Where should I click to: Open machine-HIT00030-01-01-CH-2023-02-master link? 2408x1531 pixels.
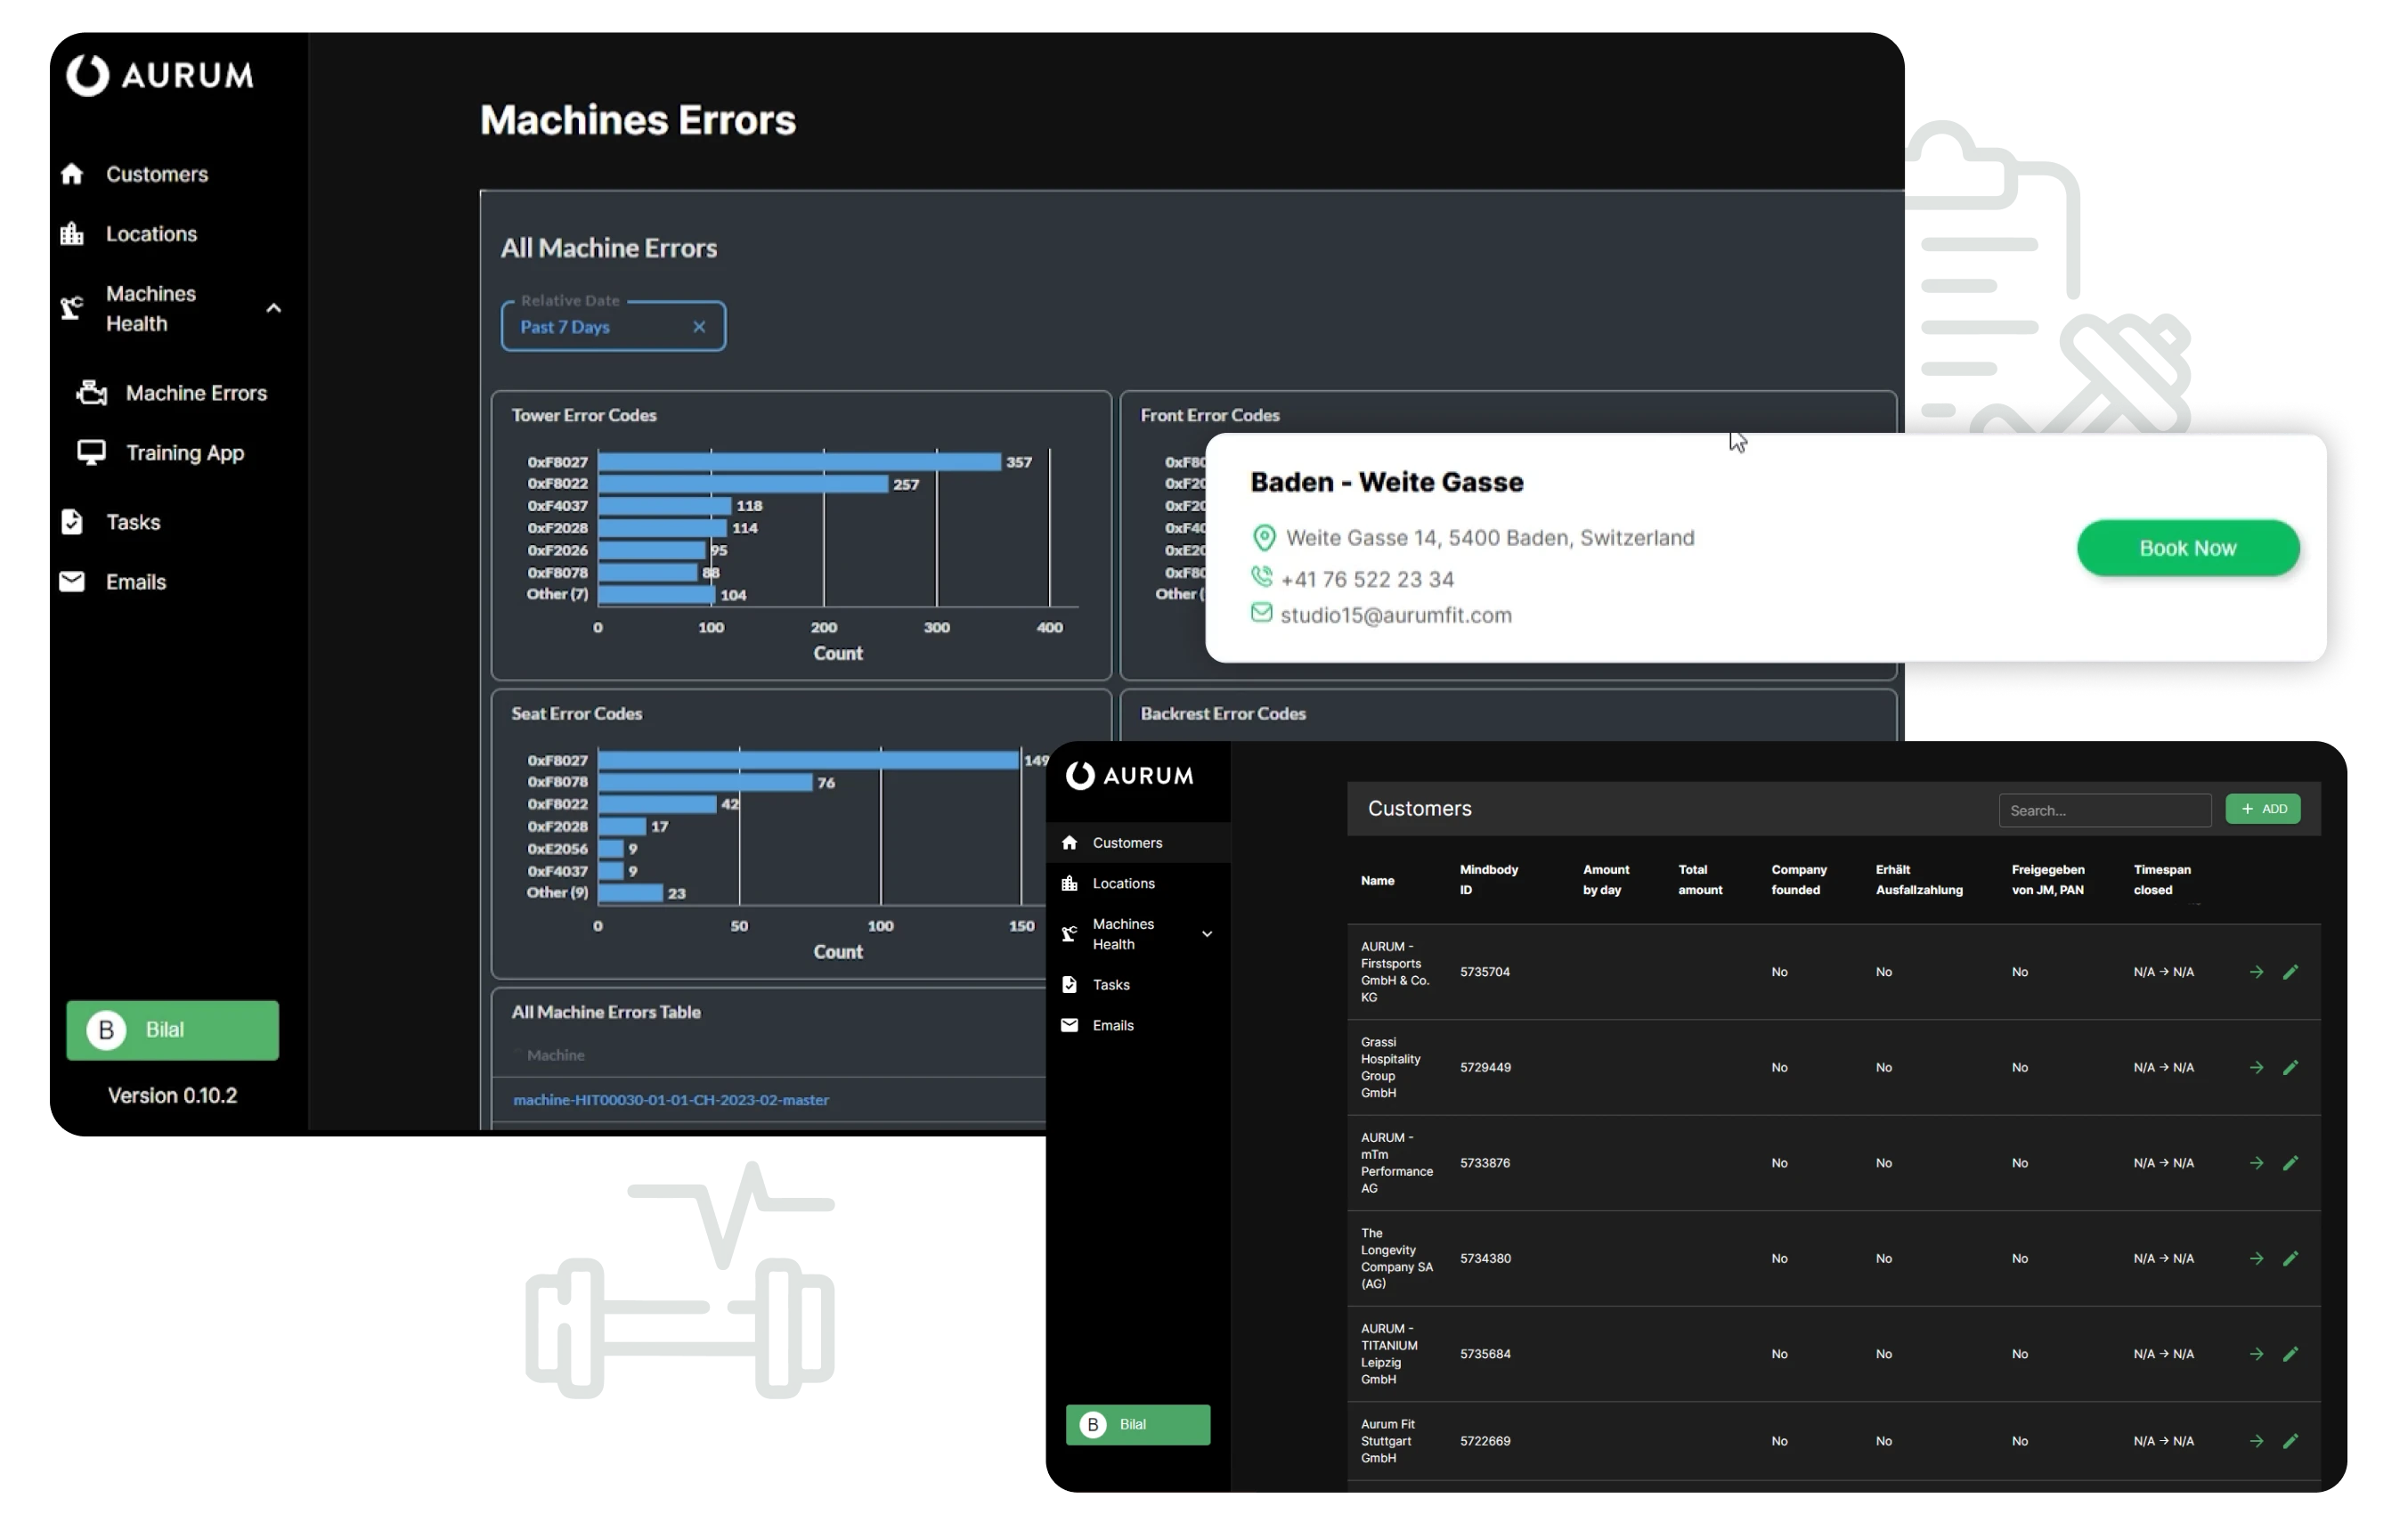tap(671, 1100)
